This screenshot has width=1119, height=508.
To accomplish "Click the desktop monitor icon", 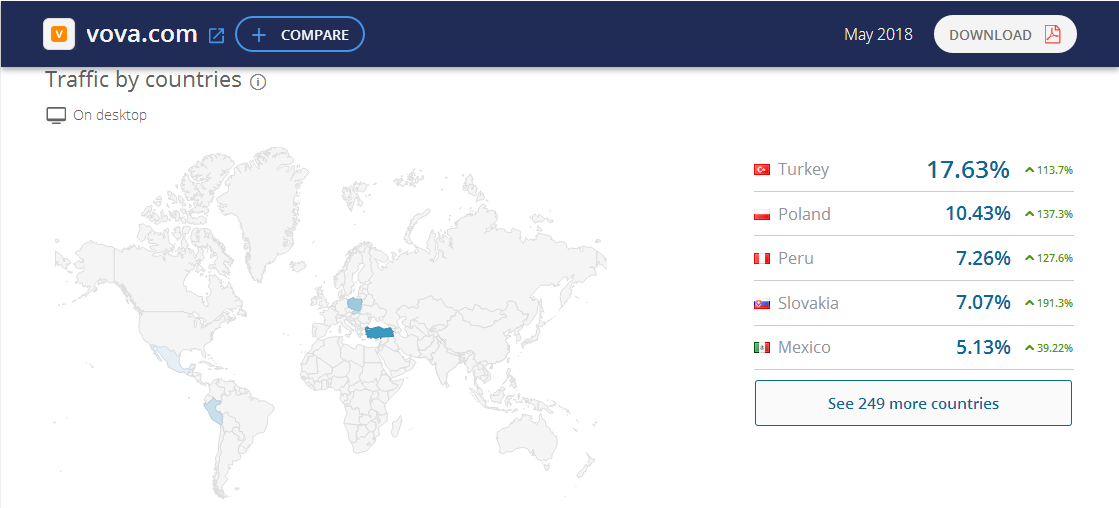I will [x=56, y=116].
